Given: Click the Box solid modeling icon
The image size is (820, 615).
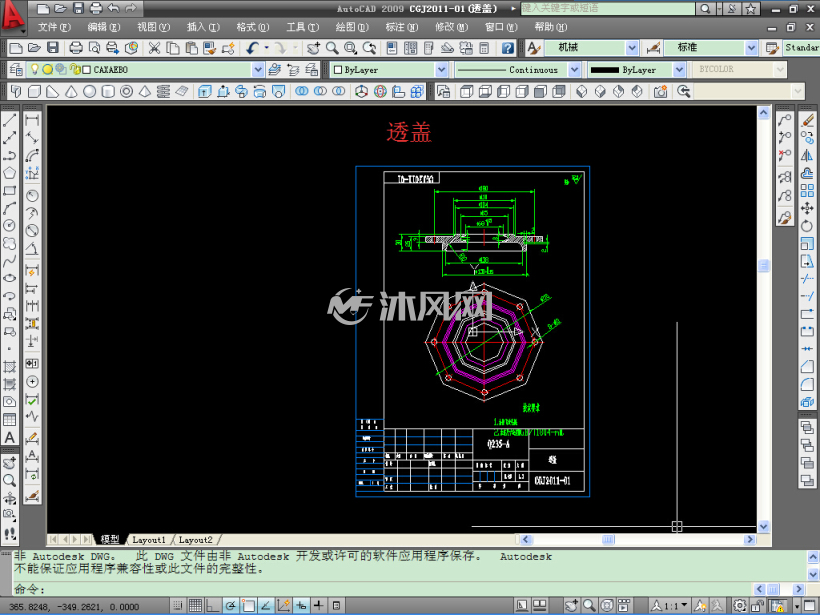Looking at the screenshot, I should 35,92.
